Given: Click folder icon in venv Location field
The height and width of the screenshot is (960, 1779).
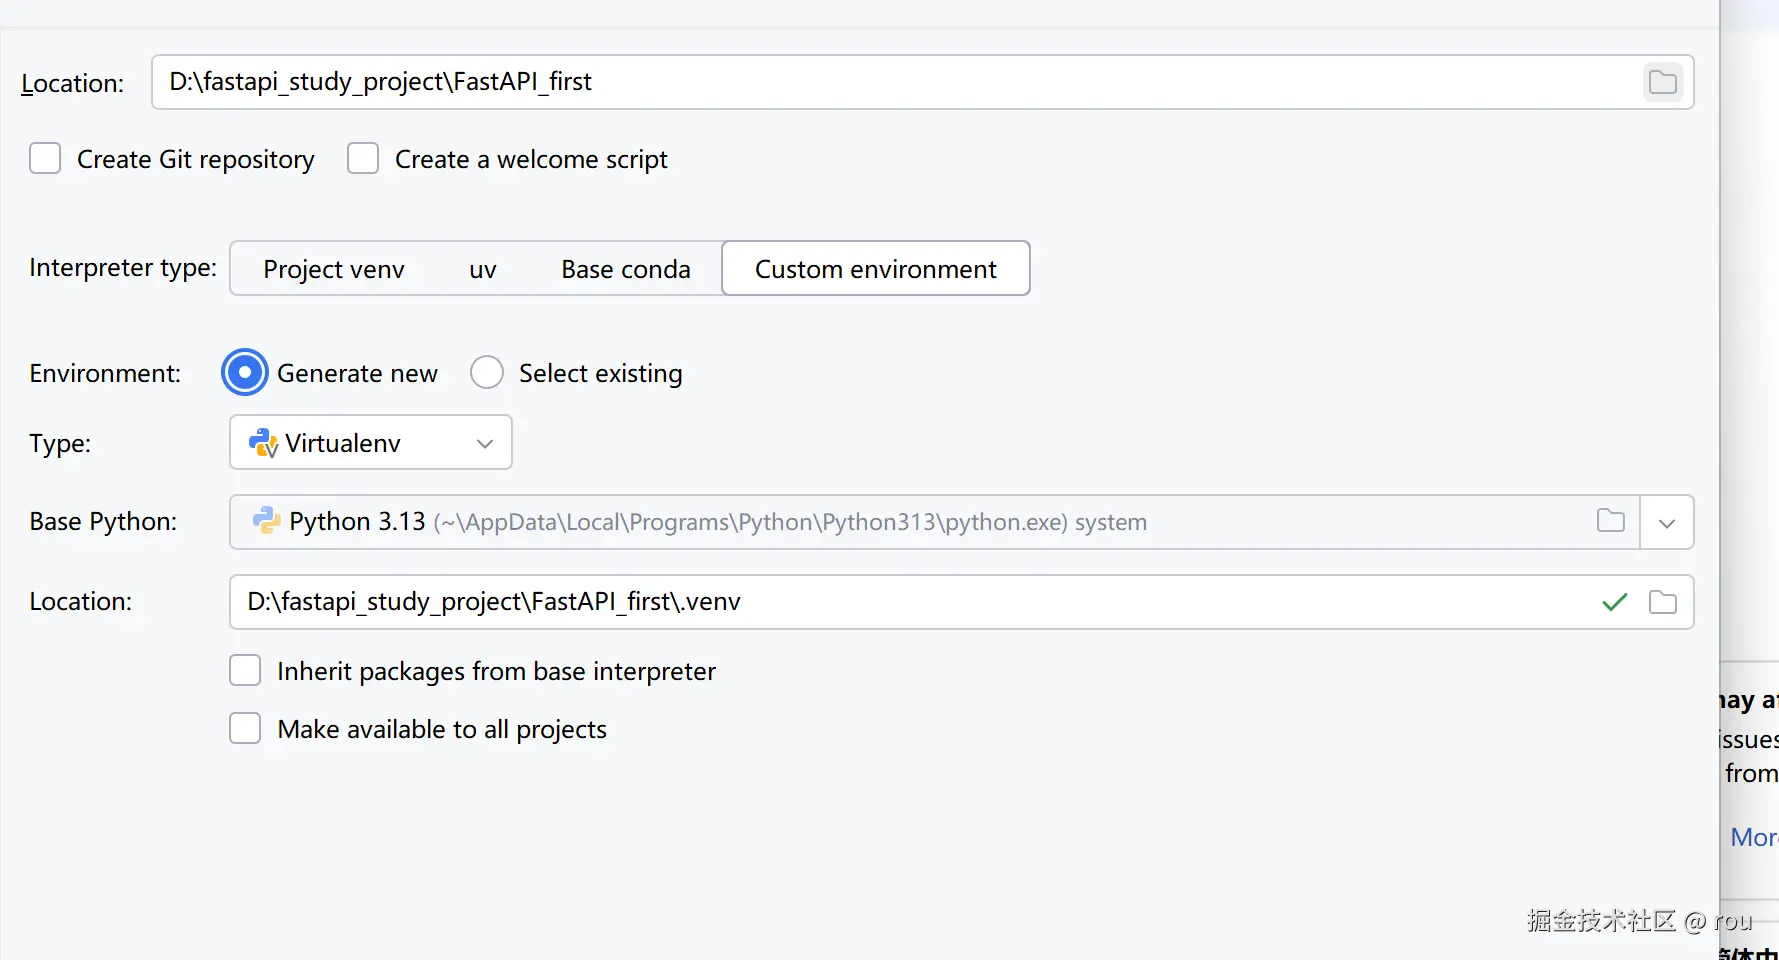Looking at the screenshot, I should click(x=1662, y=602).
